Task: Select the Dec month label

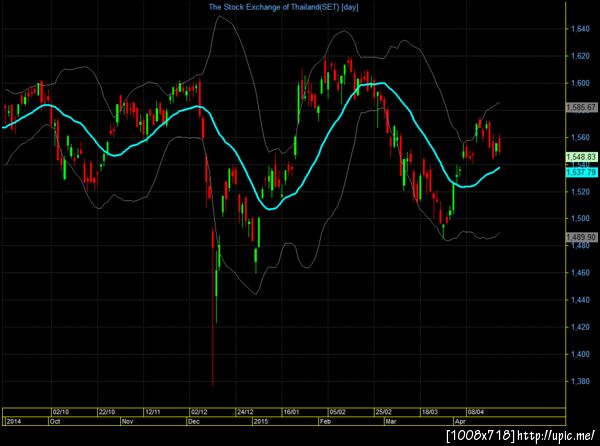Action: tap(194, 422)
